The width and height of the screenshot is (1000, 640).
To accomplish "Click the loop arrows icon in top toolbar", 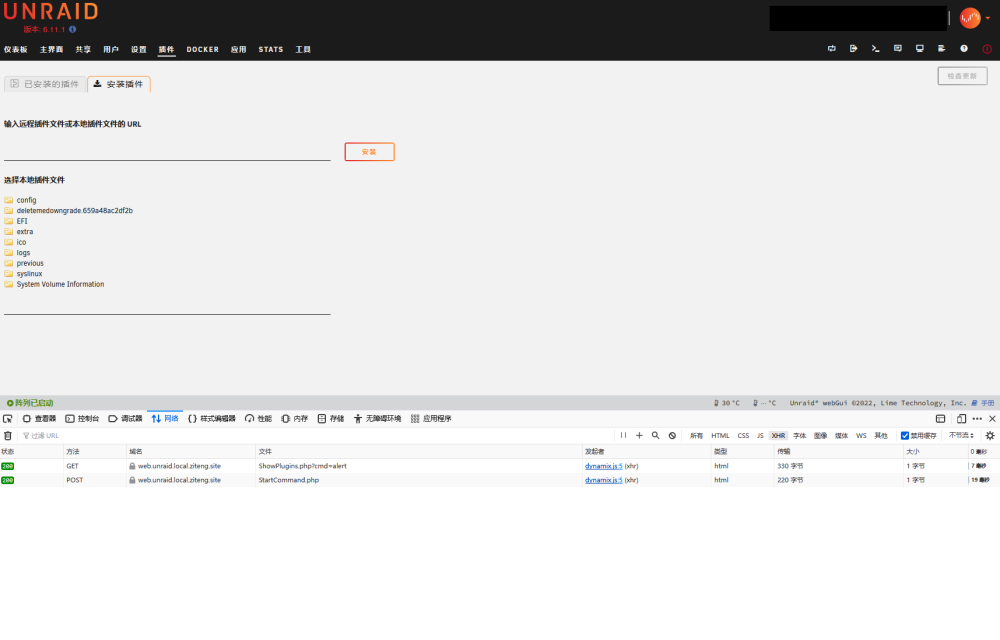I will pos(832,48).
